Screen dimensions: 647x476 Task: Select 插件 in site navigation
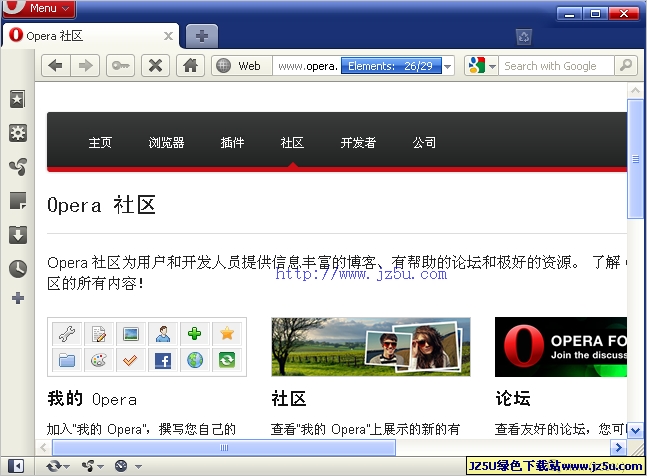232,143
